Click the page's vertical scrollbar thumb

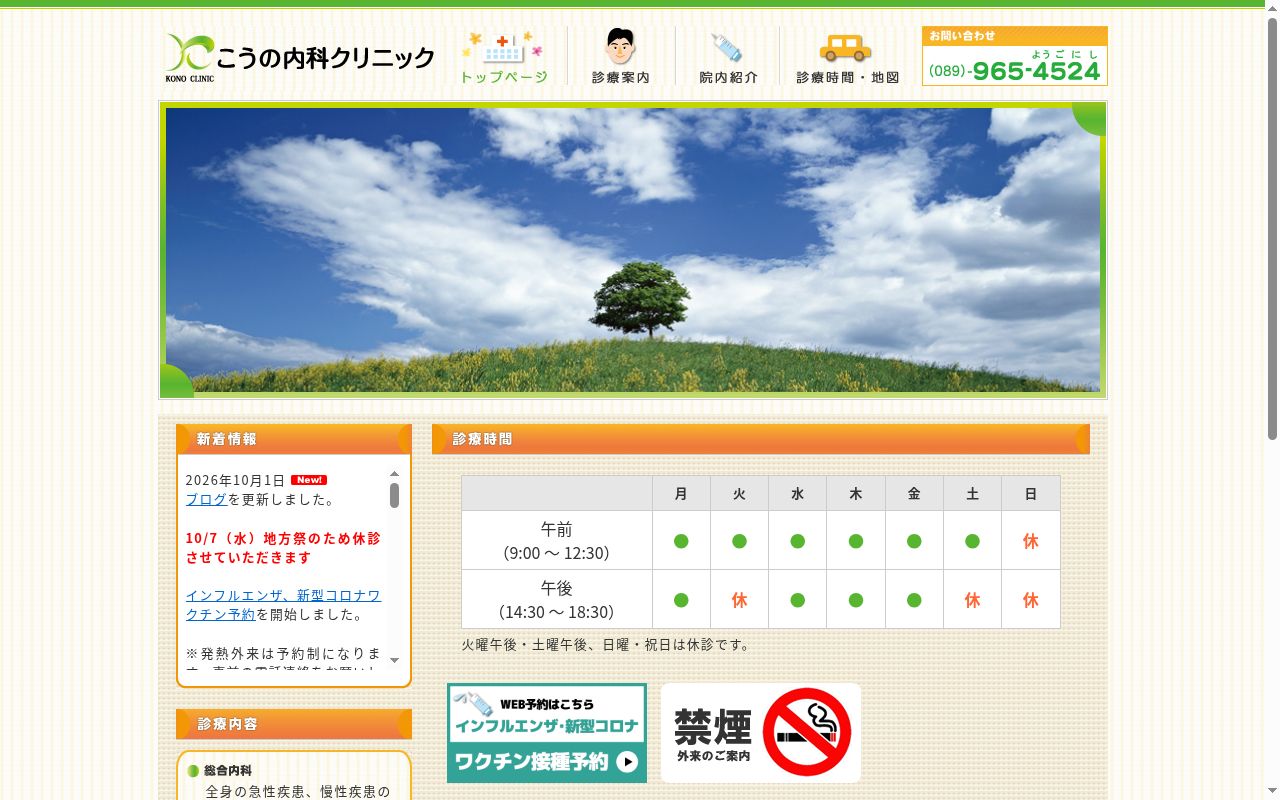coord(1272,229)
